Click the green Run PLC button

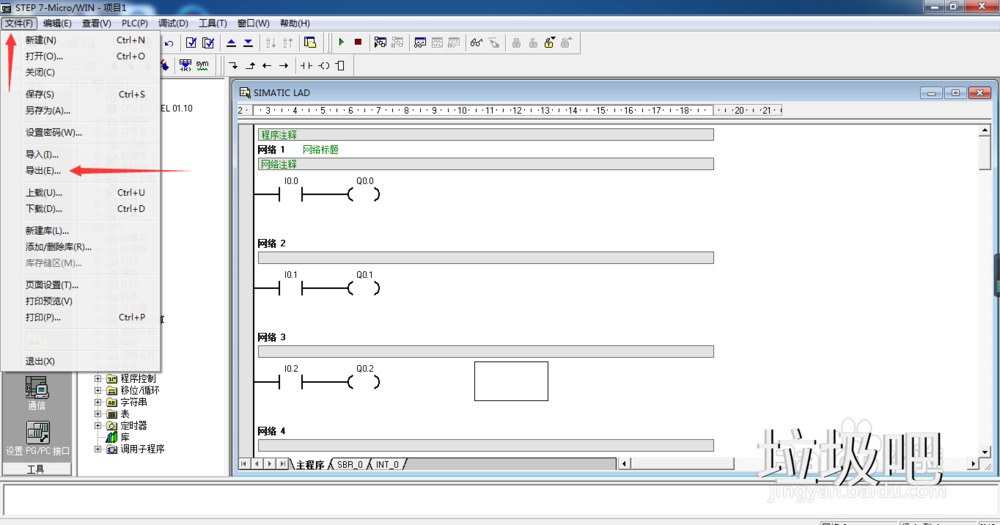341,43
